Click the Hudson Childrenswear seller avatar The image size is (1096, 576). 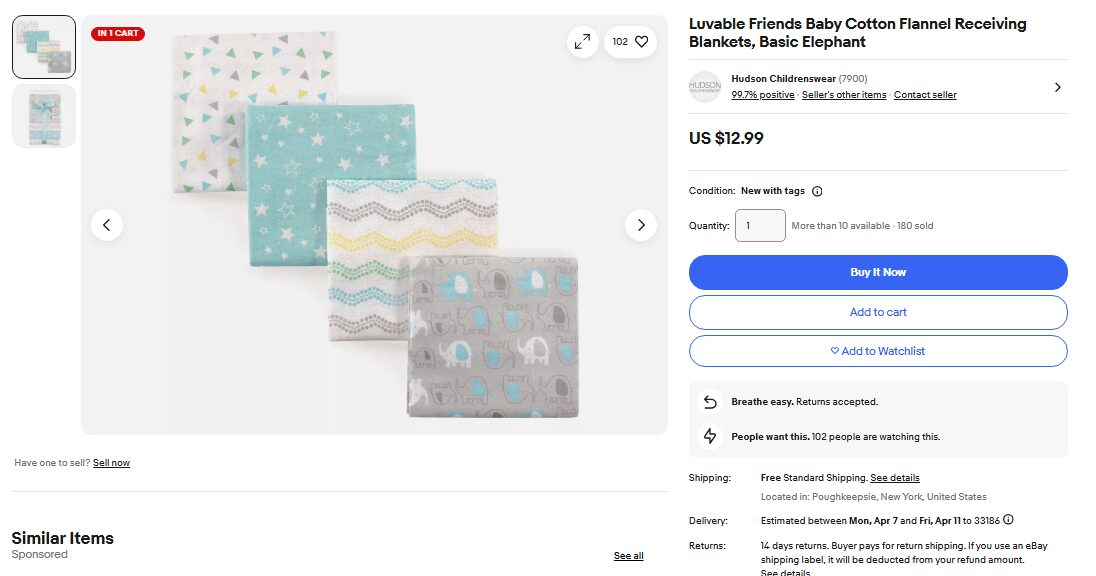point(705,87)
